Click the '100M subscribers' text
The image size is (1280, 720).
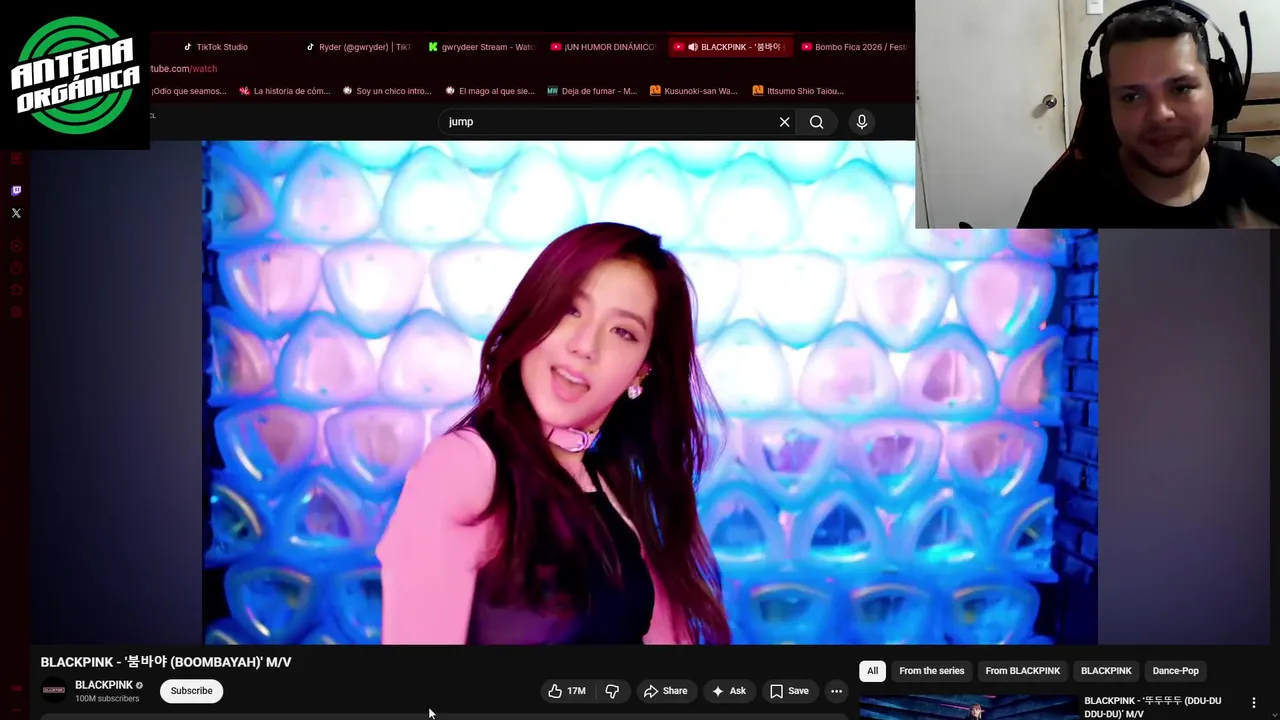click(x=107, y=699)
